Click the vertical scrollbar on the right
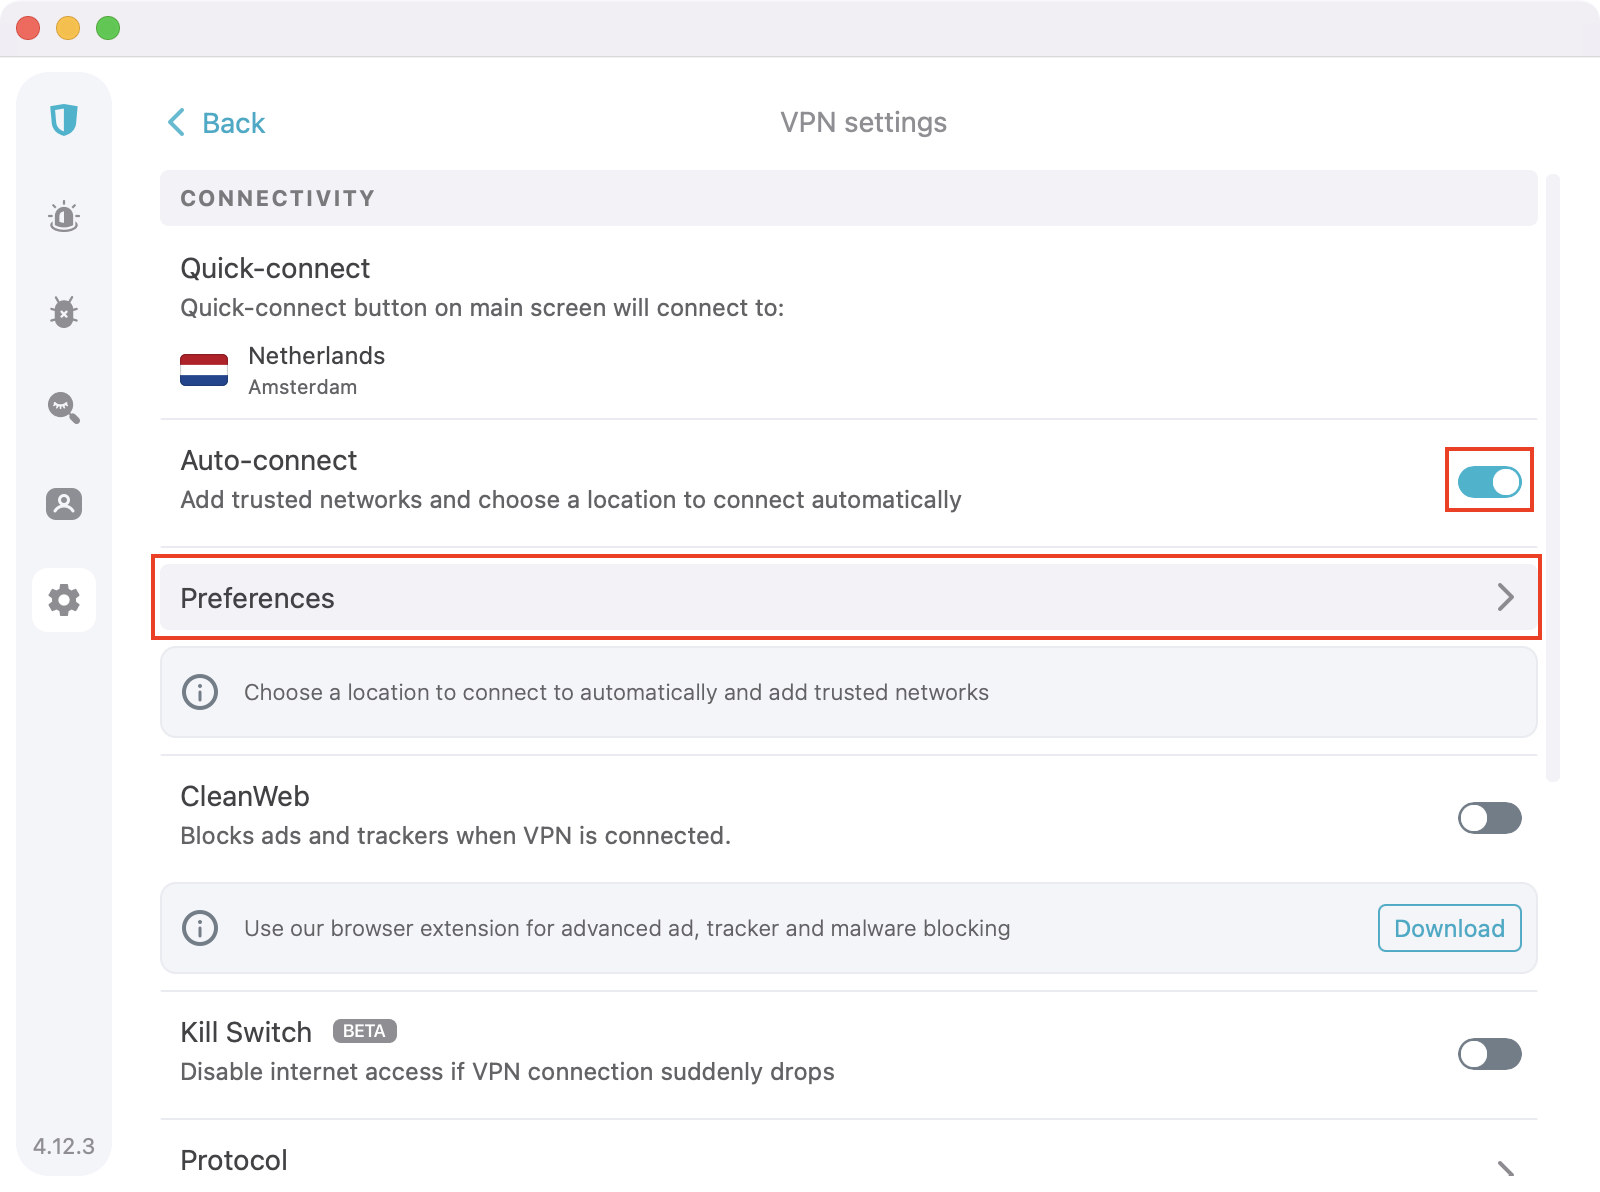1600x1192 pixels. (x=1552, y=478)
